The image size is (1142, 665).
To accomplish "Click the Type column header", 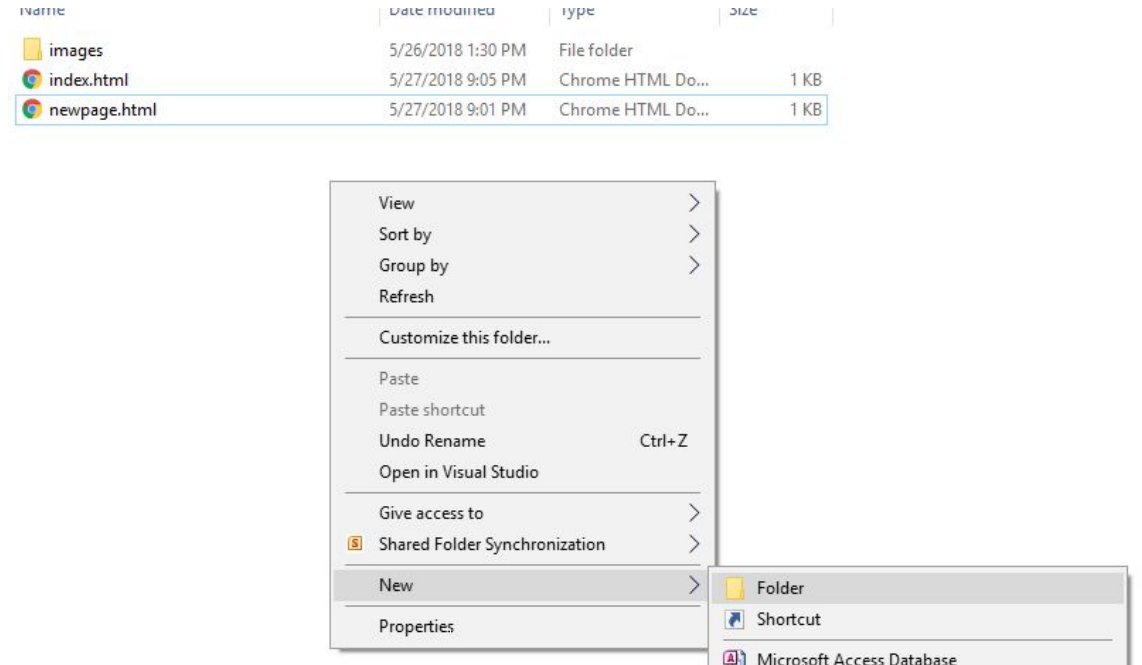I will coord(577,10).
